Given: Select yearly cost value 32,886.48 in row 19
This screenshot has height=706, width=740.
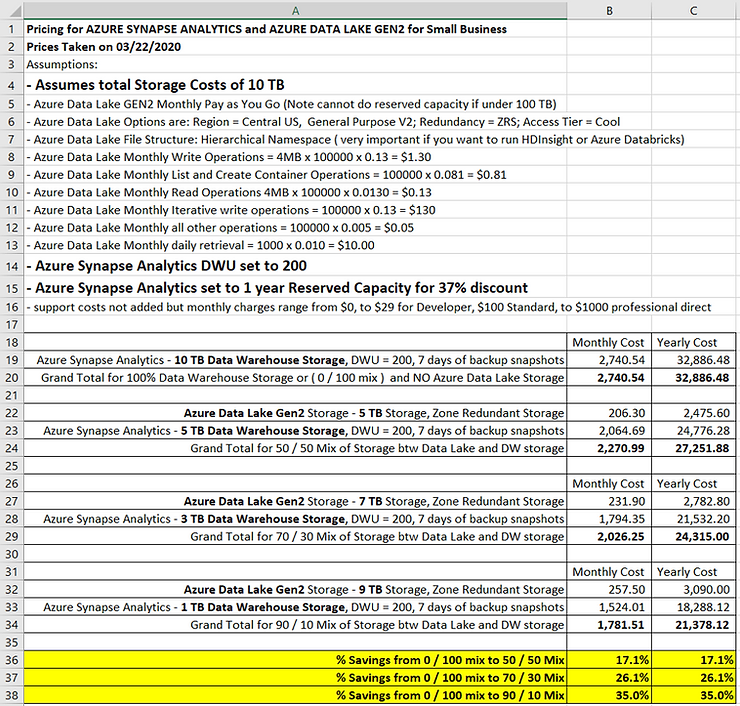Looking at the screenshot, I should (x=693, y=360).
